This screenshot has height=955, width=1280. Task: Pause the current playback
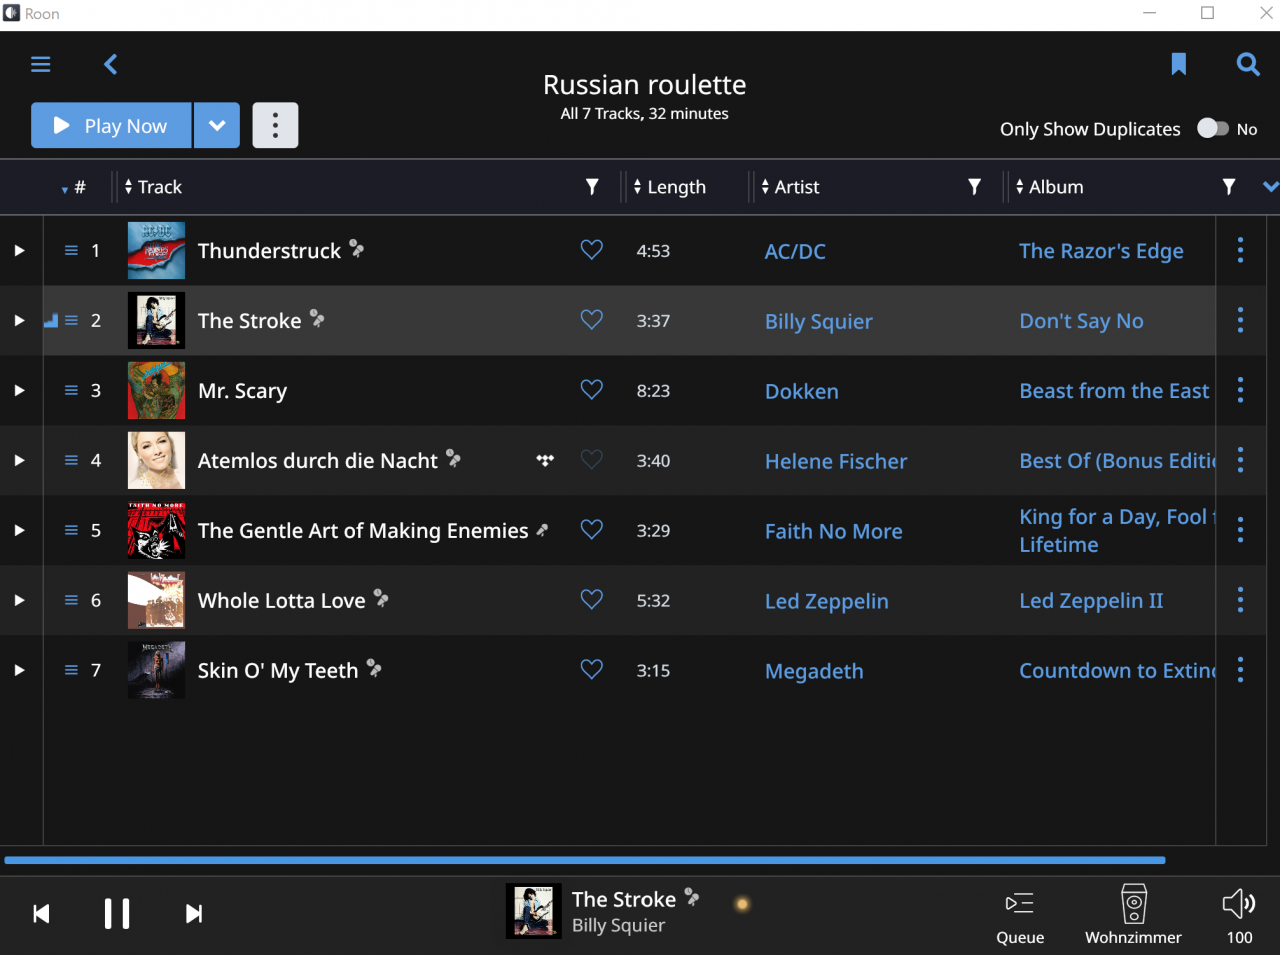(x=117, y=913)
